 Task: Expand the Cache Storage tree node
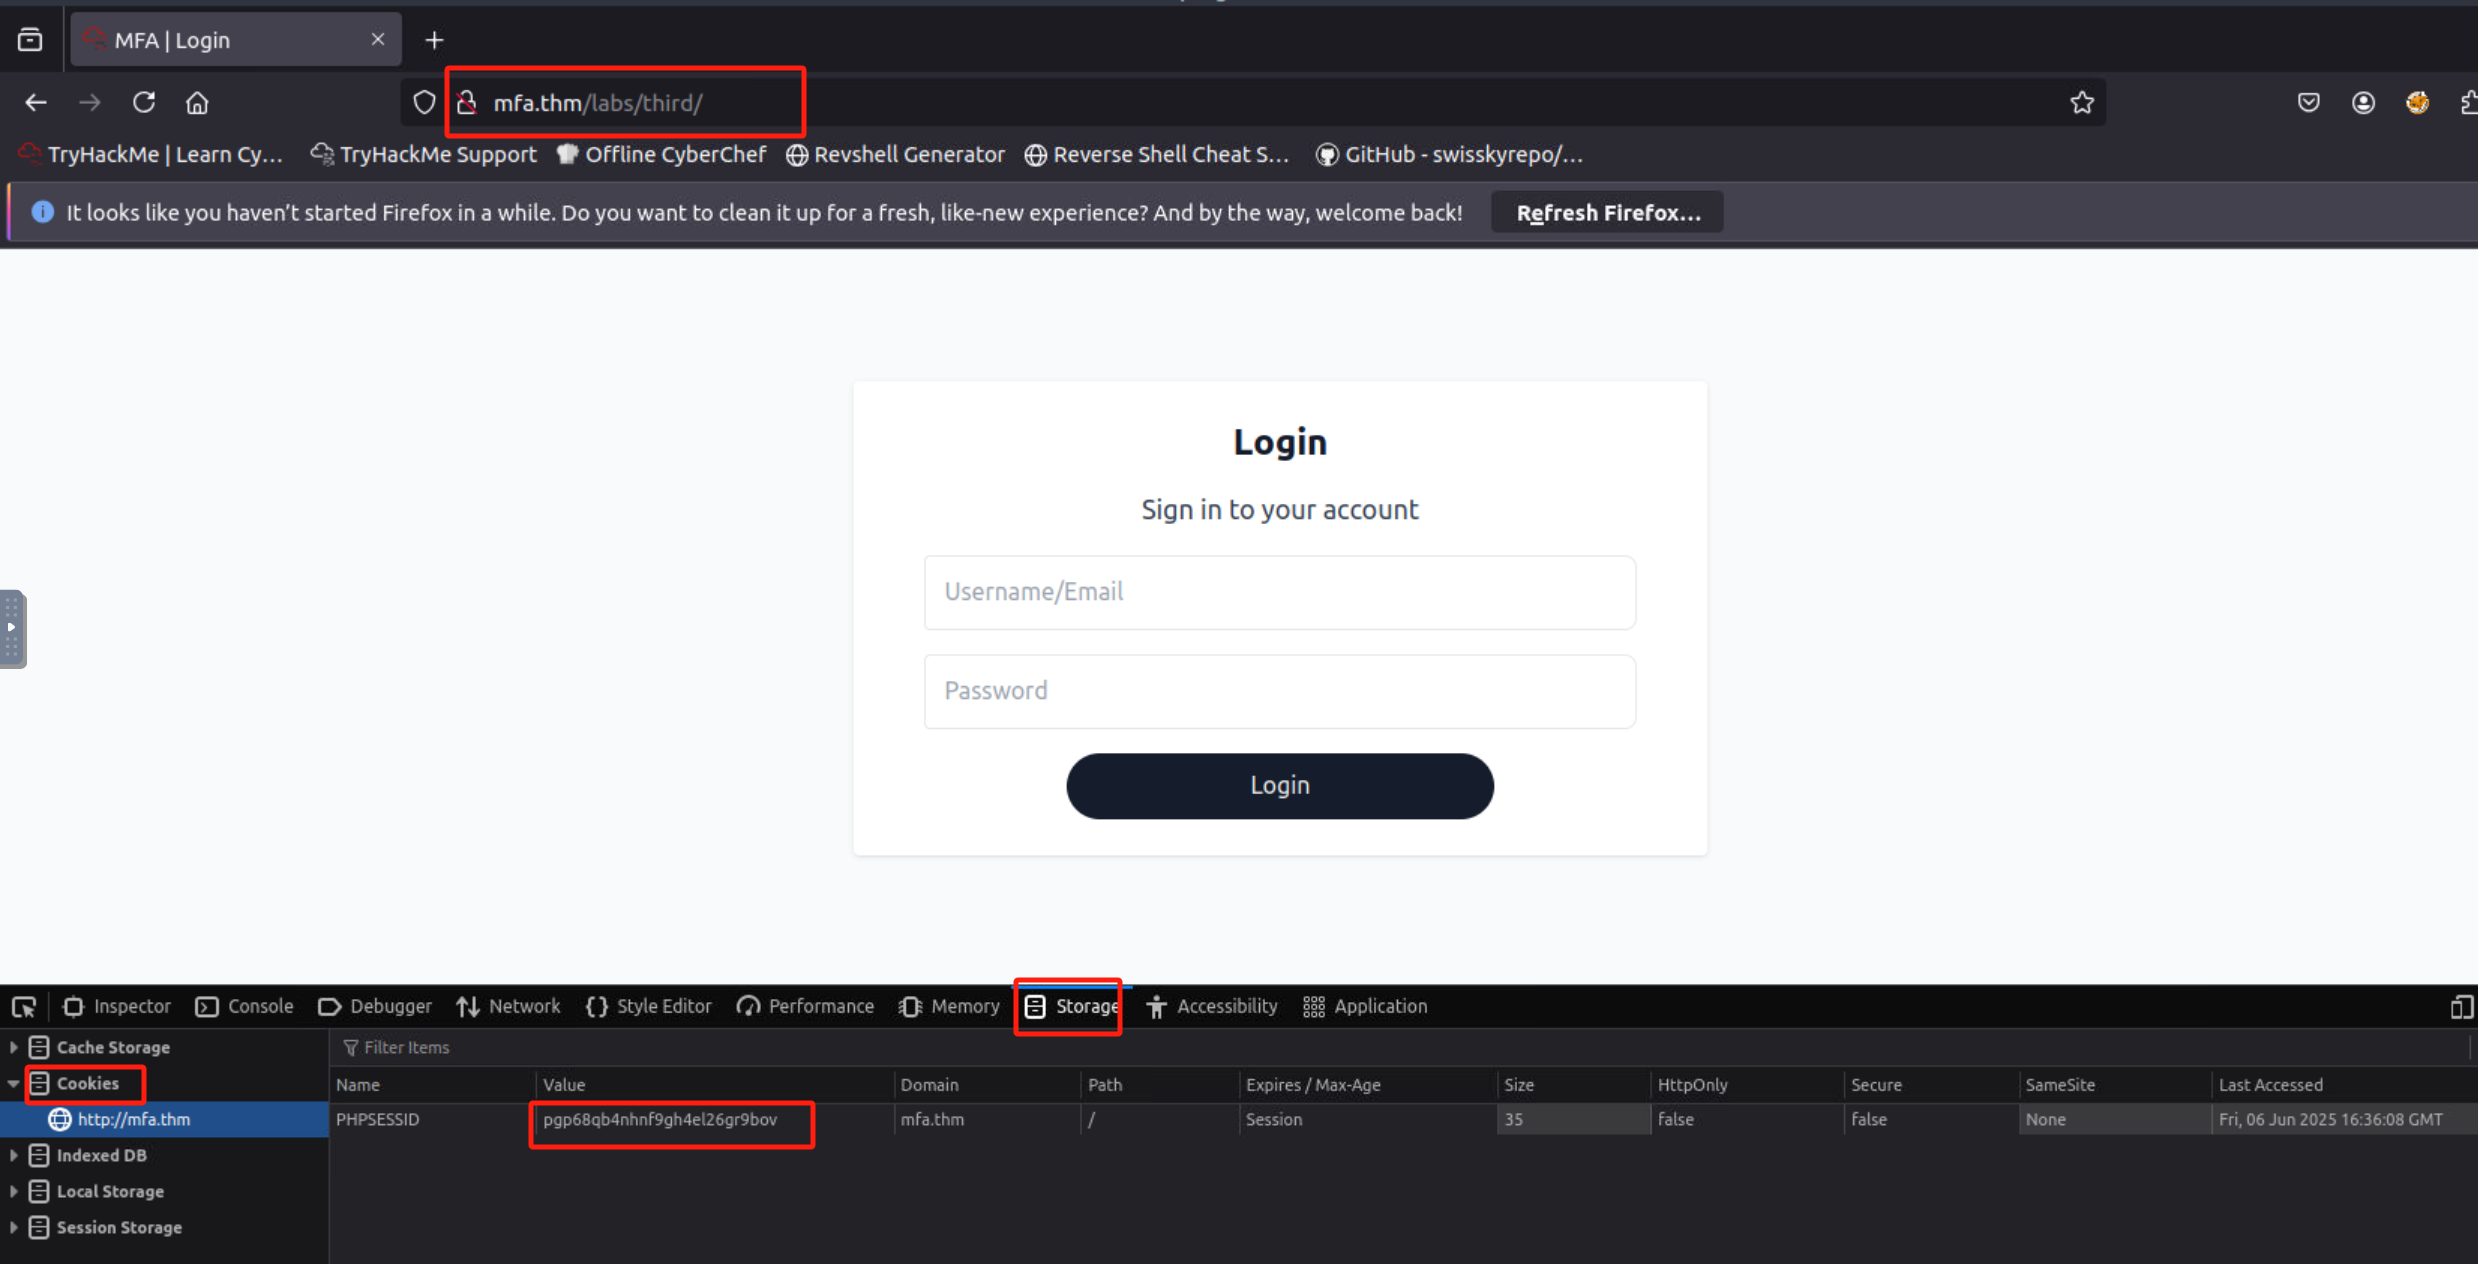[x=13, y=1047]
